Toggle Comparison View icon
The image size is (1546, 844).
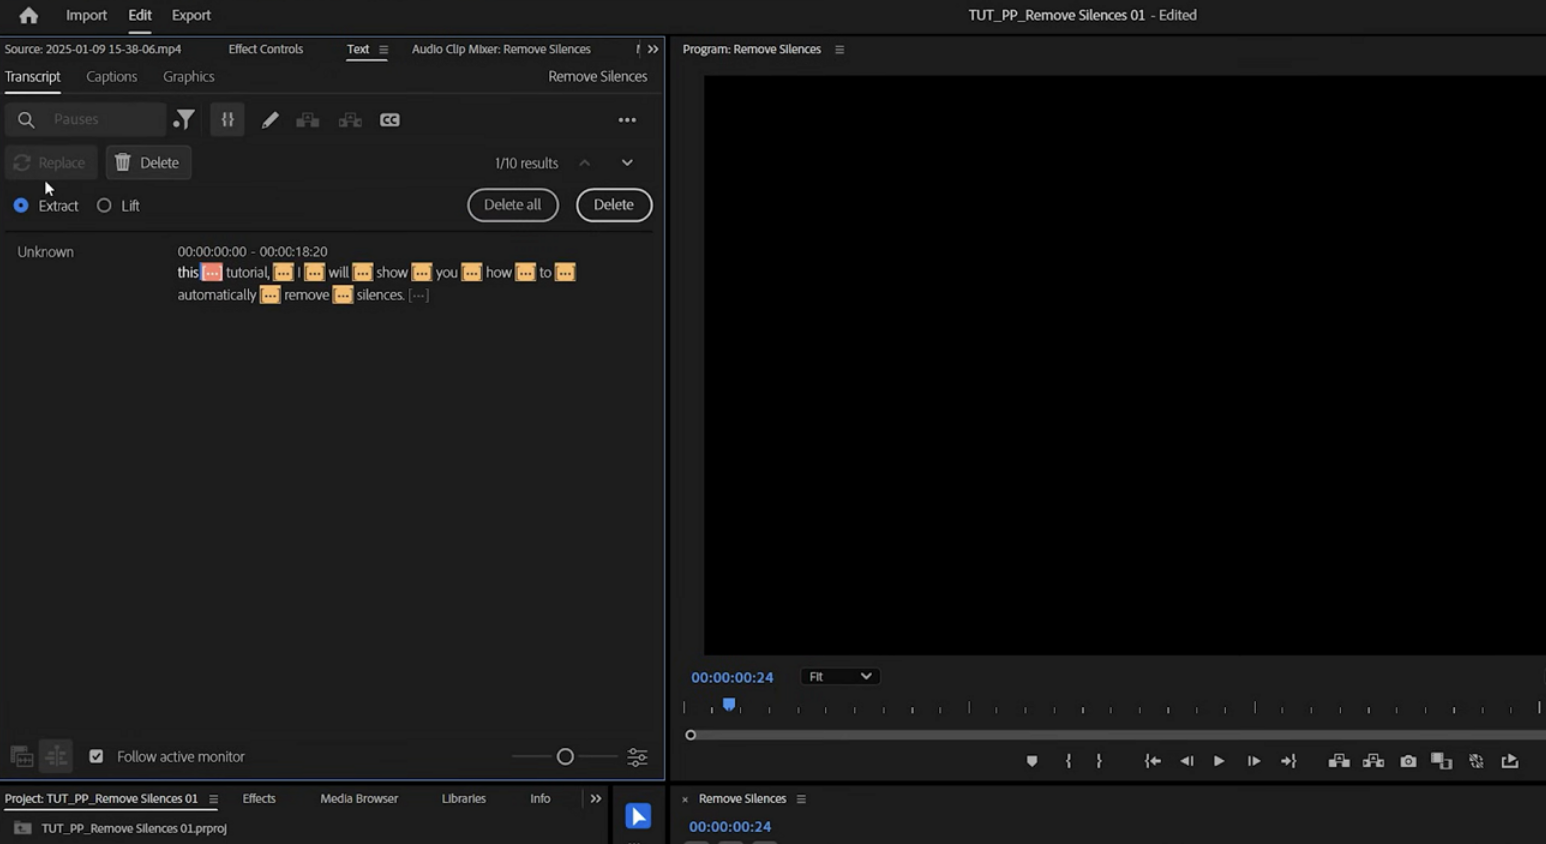tap(1442, 761)
